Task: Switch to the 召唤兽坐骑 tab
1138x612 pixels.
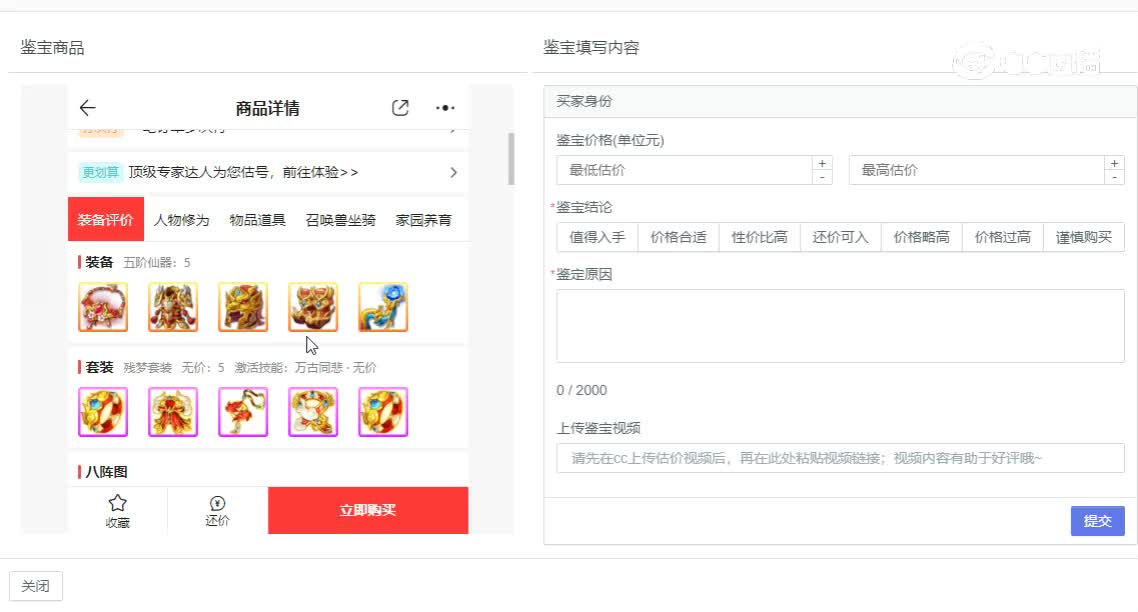Action: click(340, 219)
